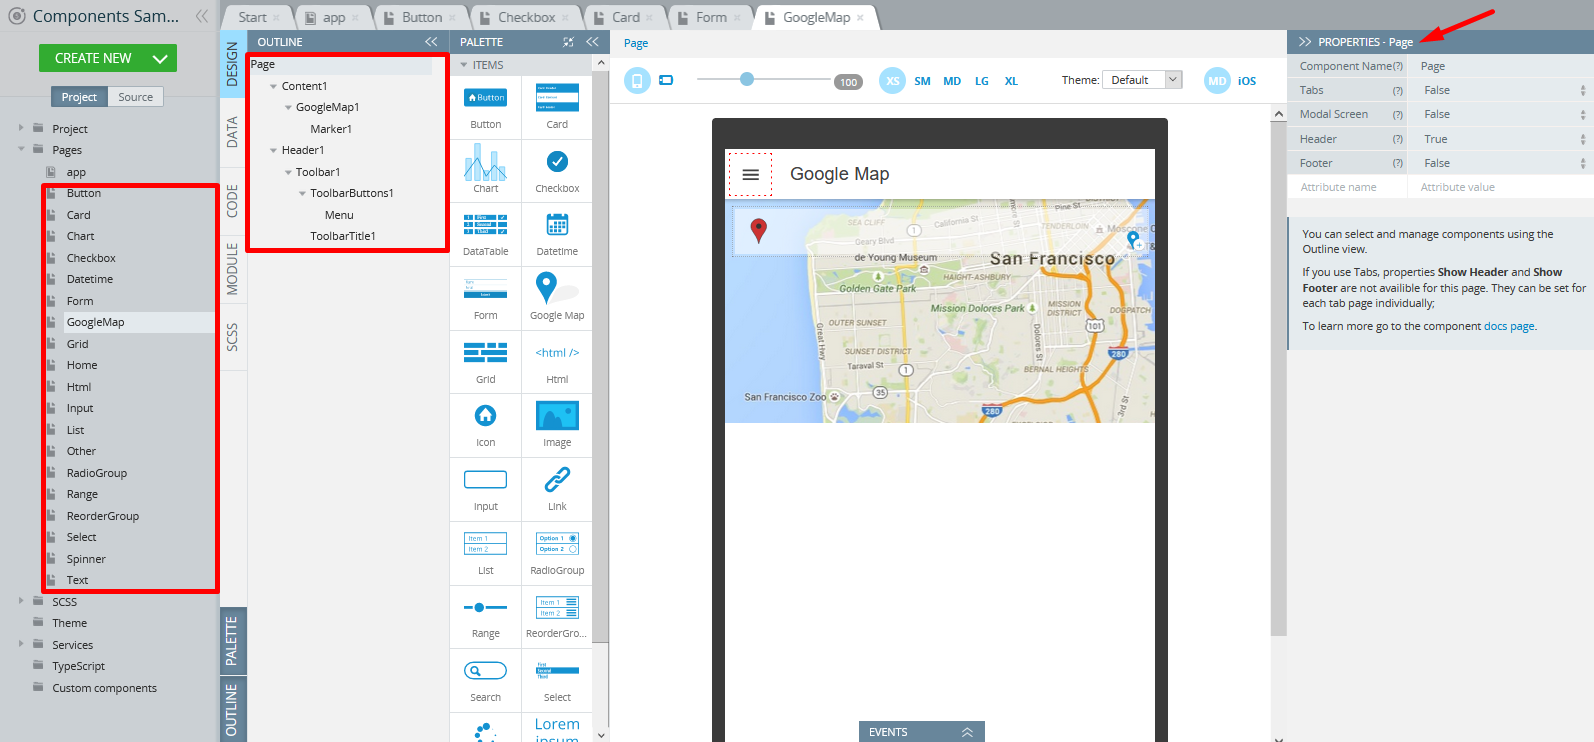1594x742 pixels.
Task: Toggle to Project view
Action: tap(79, 97)
